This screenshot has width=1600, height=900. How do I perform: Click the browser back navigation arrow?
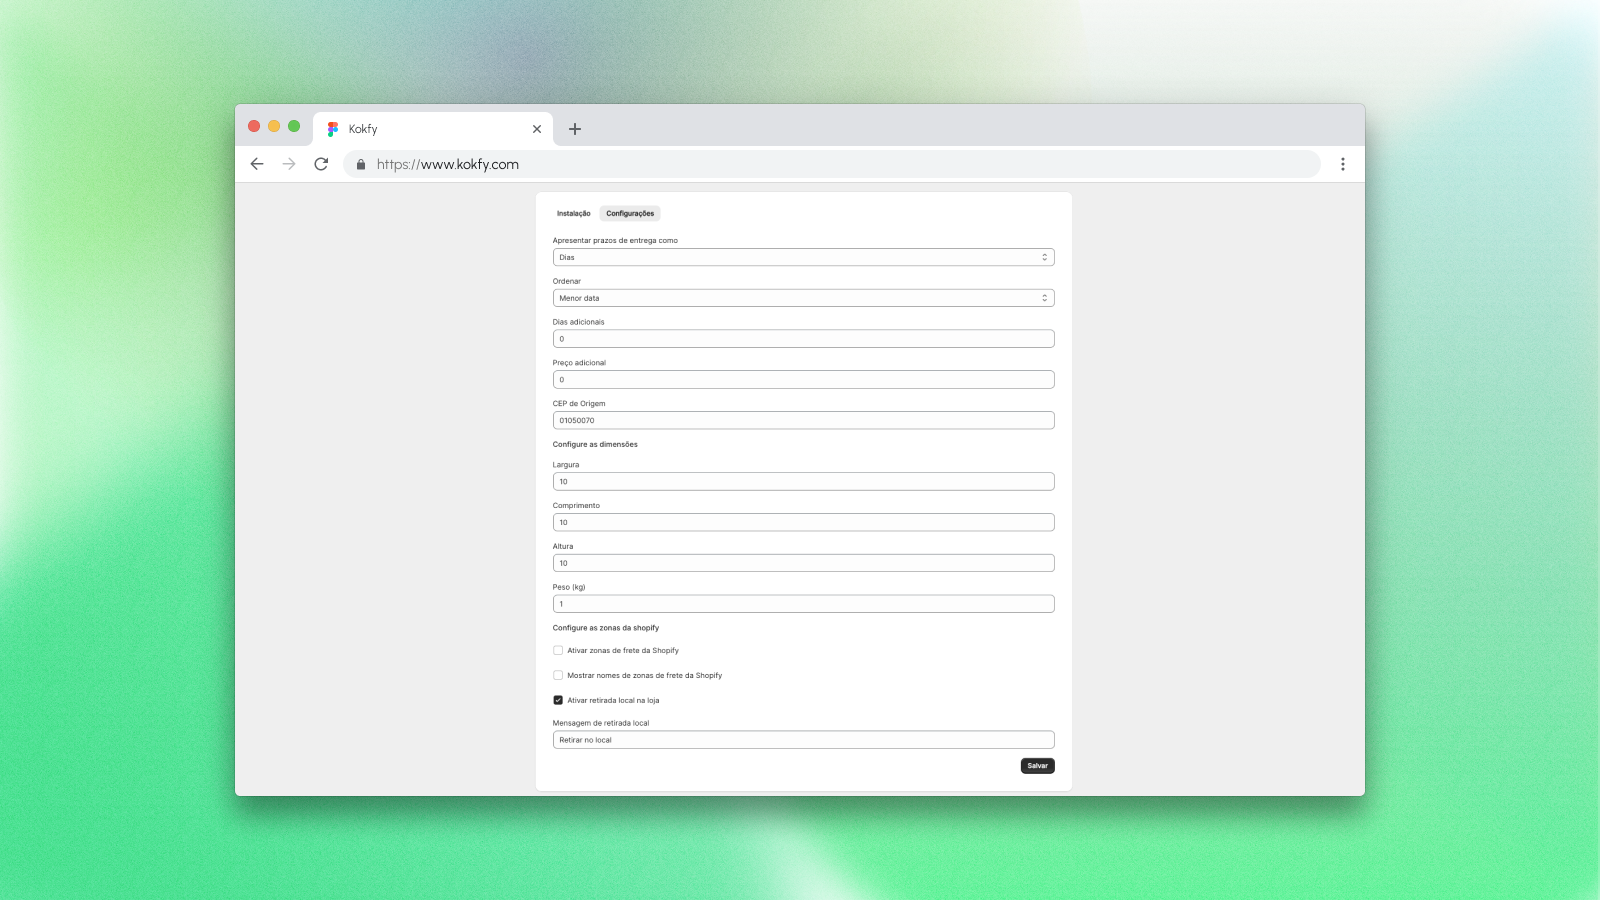coord(257,164)
